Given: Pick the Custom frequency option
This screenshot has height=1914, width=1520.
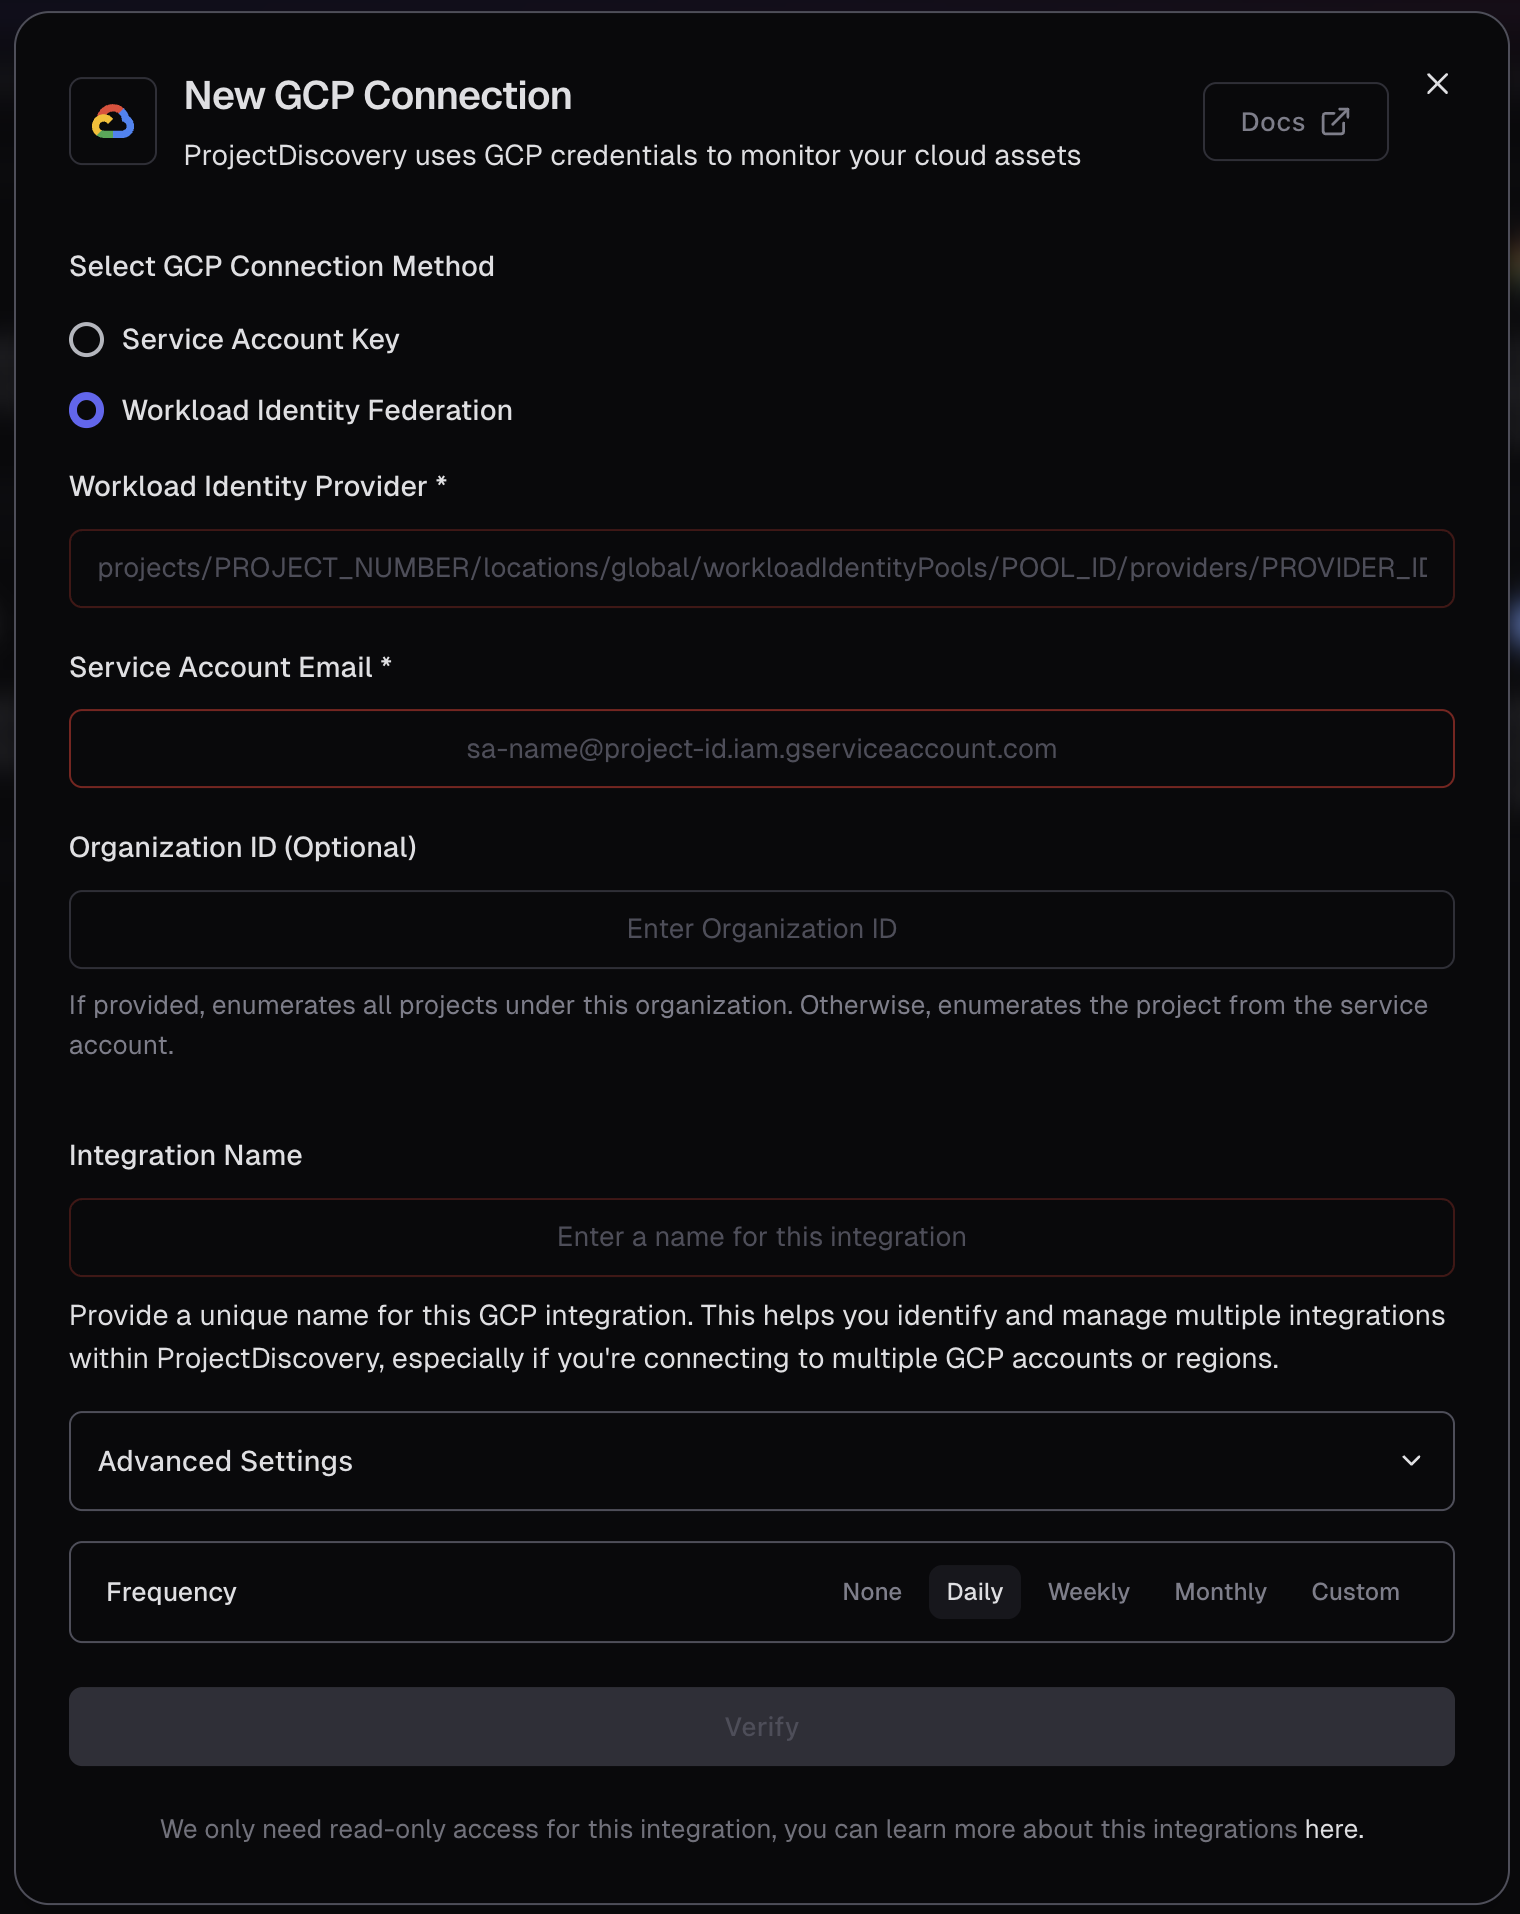Looking at the screenshot, I should 1355,1591.
